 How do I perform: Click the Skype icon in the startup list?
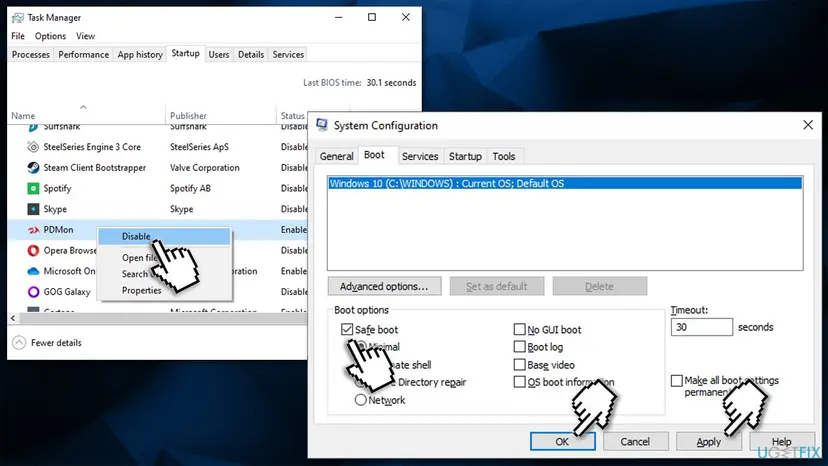[33, 209]
